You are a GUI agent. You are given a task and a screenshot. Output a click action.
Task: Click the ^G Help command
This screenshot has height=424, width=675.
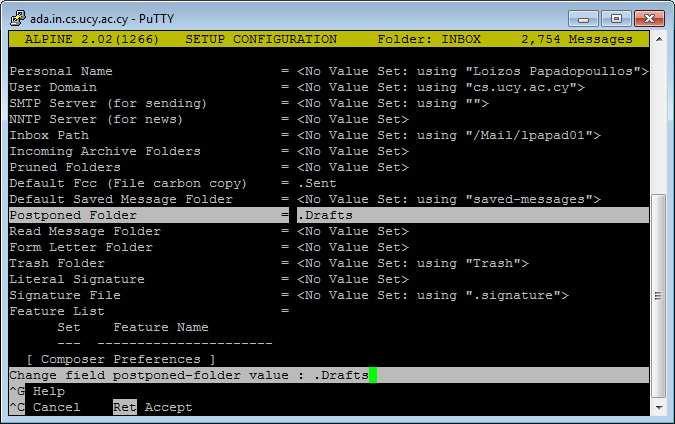point(37,391)
